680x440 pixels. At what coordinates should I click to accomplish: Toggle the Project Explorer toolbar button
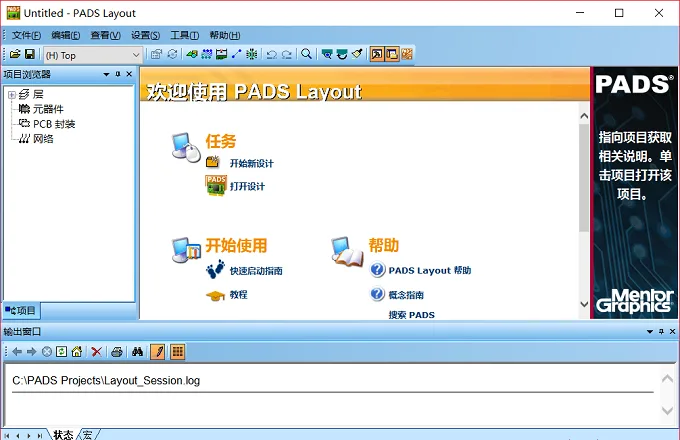click(x=392, y=54)
